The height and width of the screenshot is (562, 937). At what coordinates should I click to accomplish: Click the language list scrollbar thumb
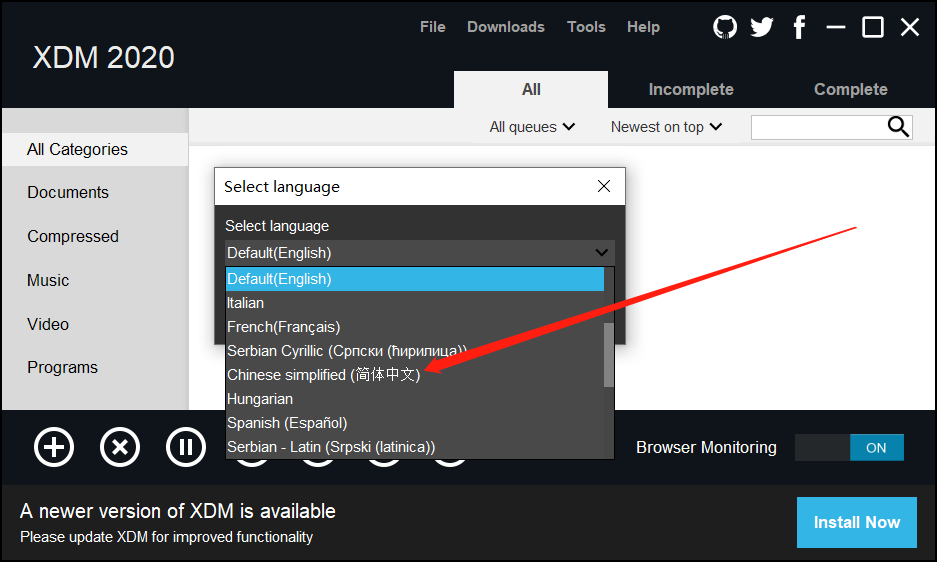pos(609,355)
